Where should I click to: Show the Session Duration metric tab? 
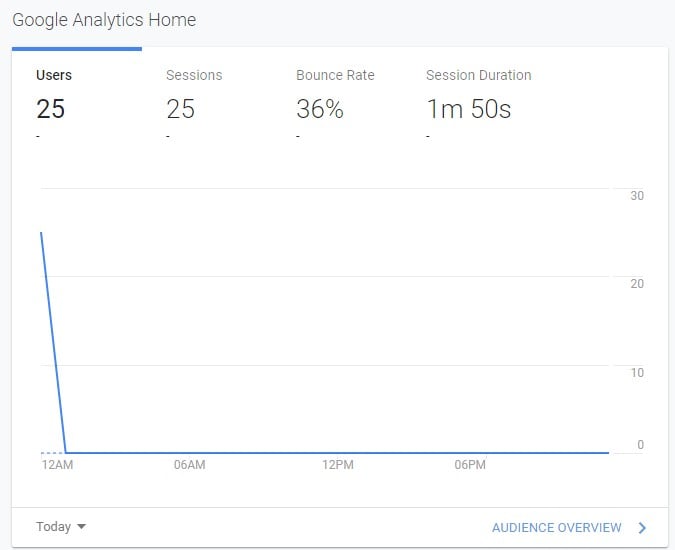pyautogui.click(x=478, y=75)
